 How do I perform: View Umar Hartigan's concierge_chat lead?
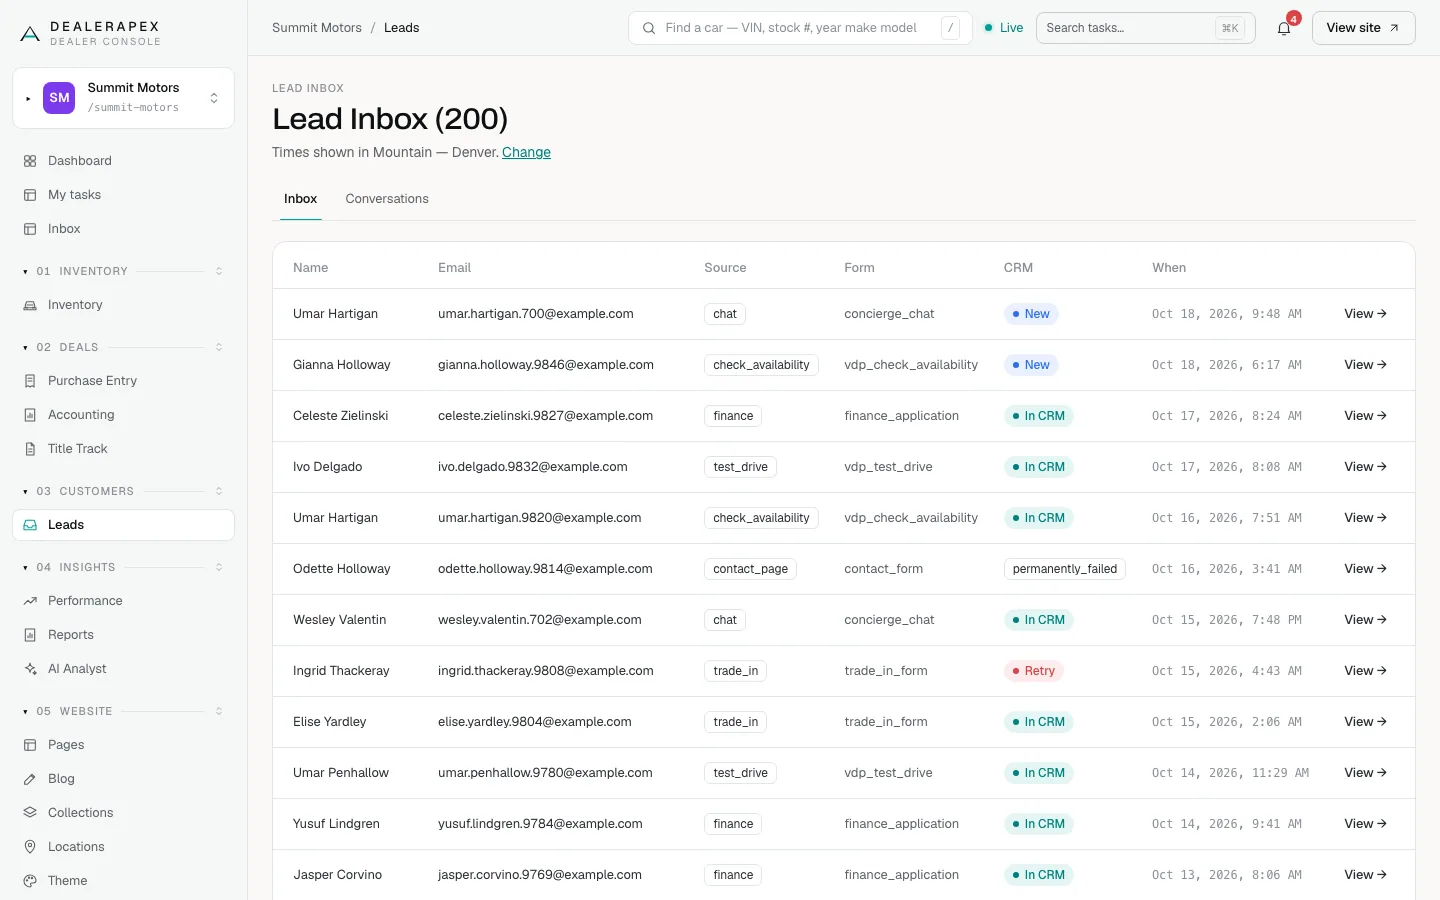click(x=1365, y=314)
